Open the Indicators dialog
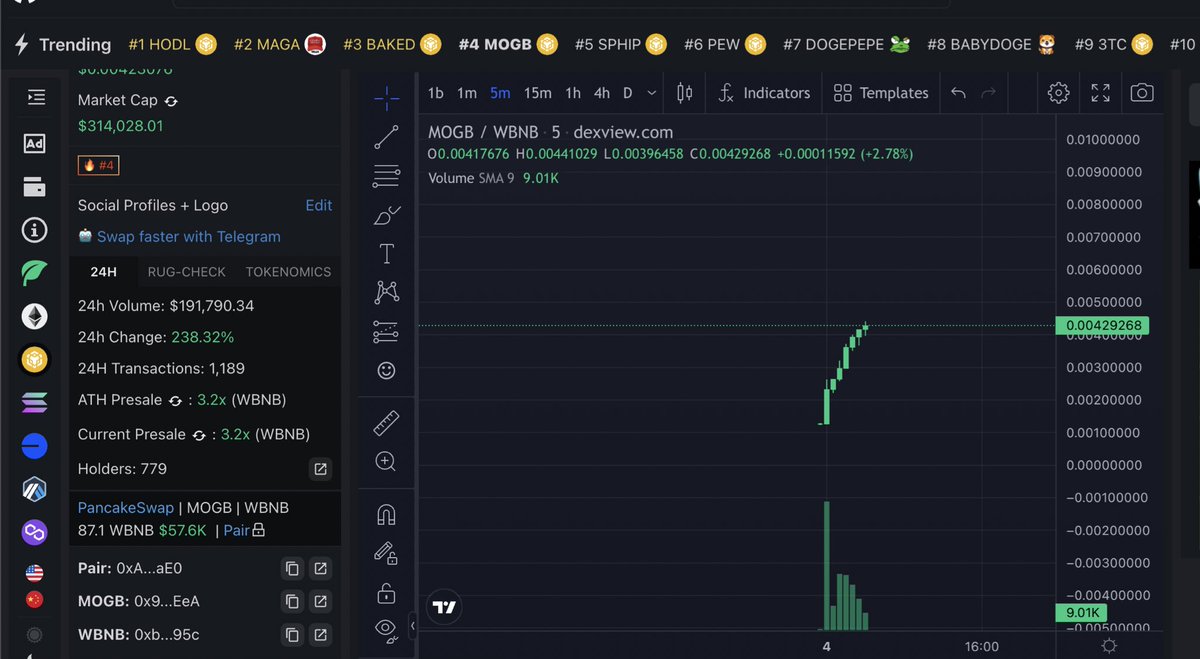Screen dimensions: 1200x659 pos(764,93)
